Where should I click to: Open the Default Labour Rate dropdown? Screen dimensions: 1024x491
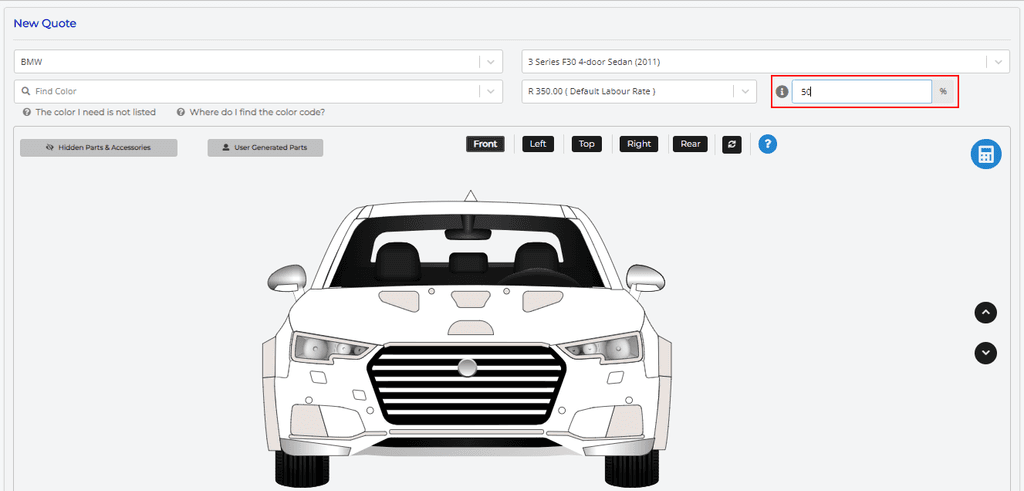[x=746, y=91]
